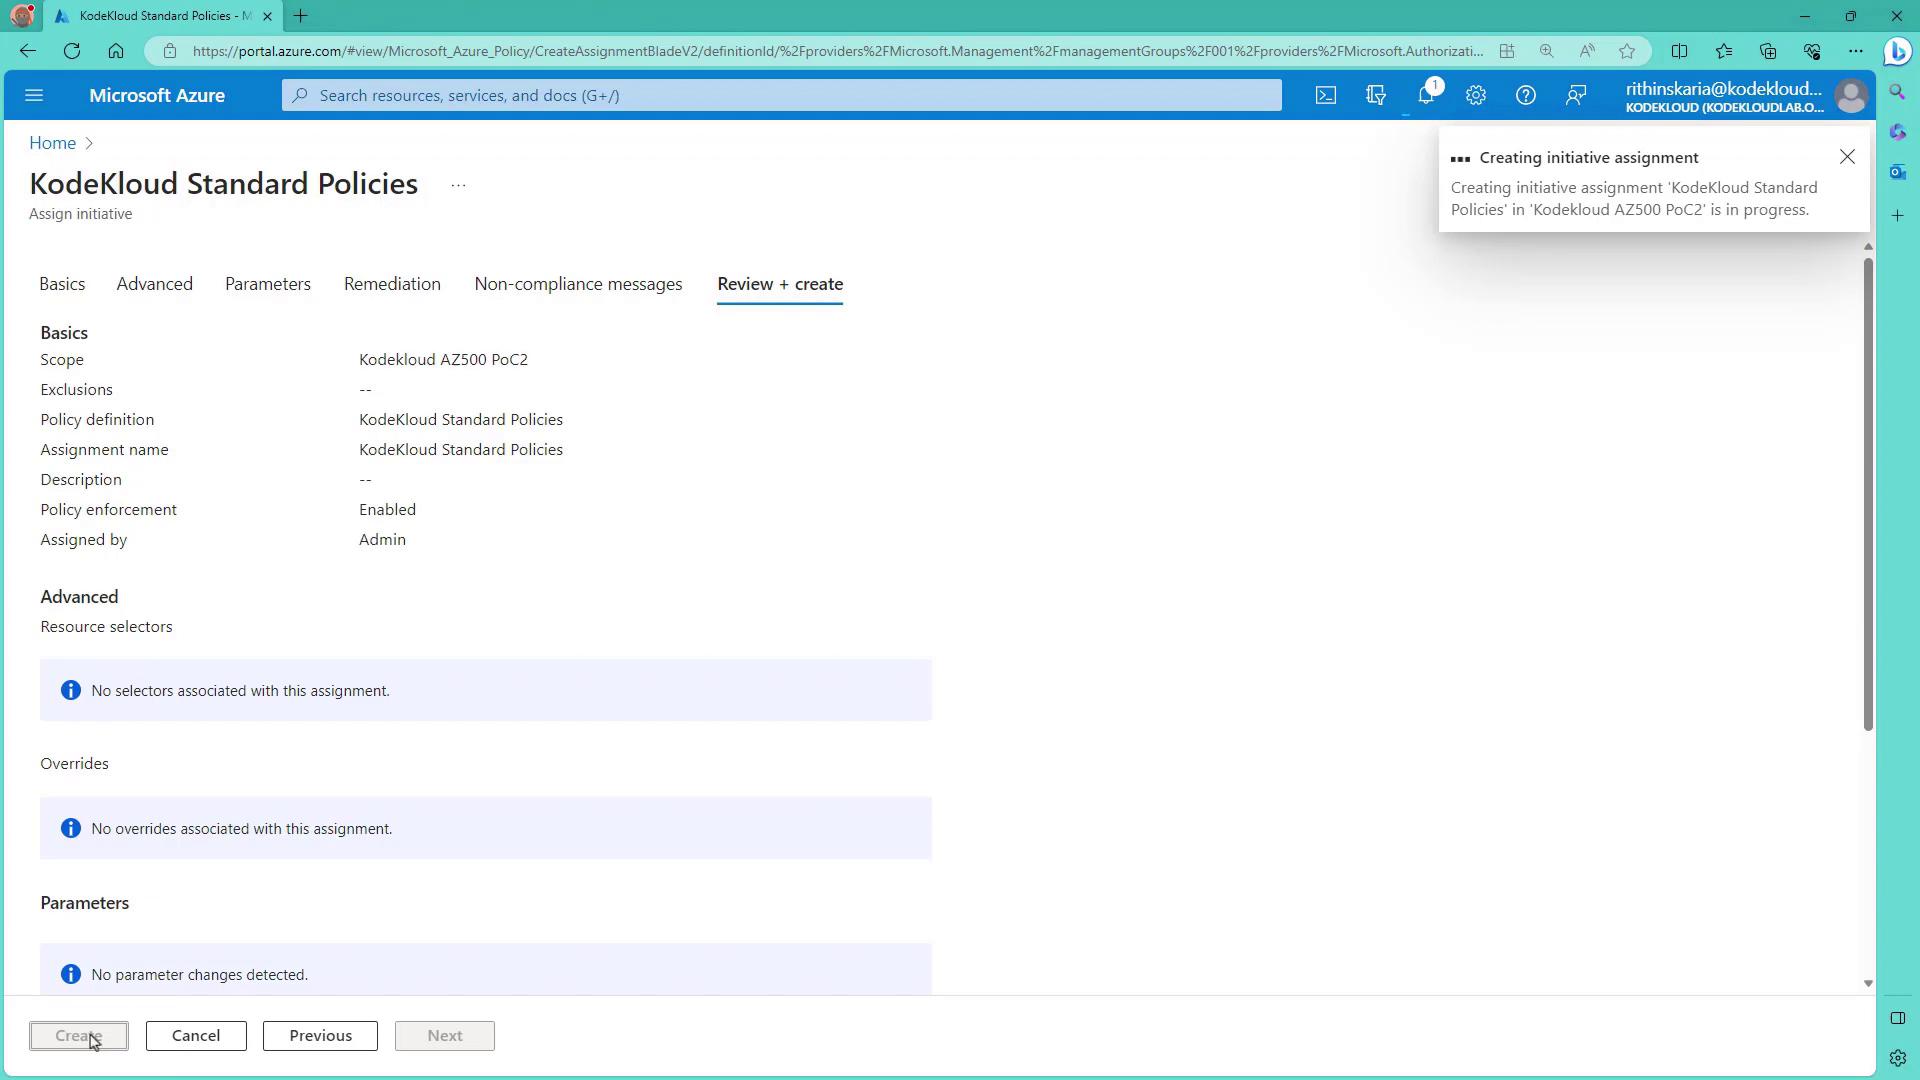Image resolution: width=1920 pixels, height=1080 pixels.
Task: Toggle browser favorite star for this page
Action: 1627,51
